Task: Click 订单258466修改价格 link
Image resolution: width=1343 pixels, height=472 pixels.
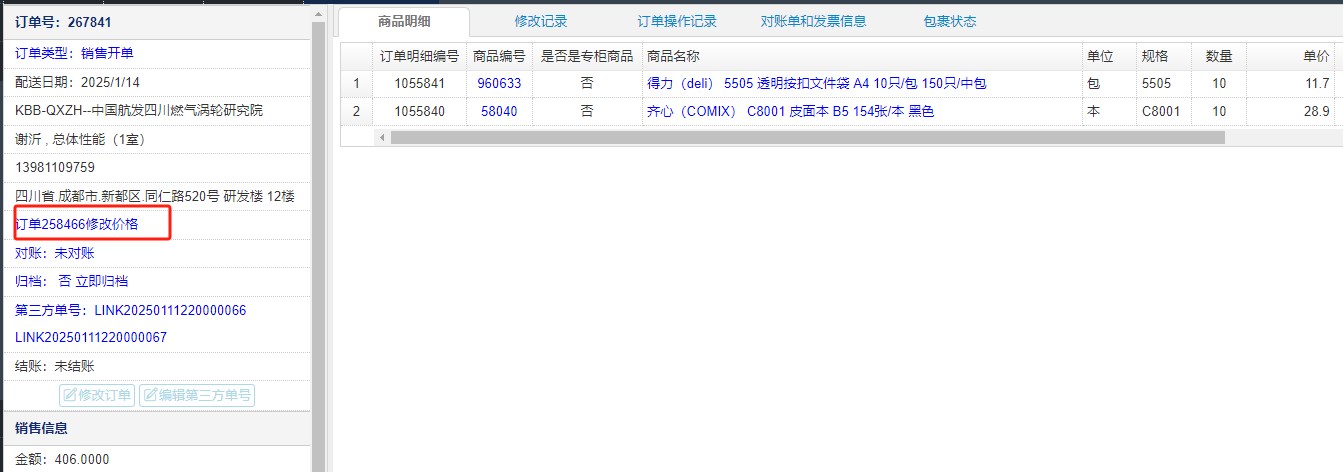Action: click(76, 225)
